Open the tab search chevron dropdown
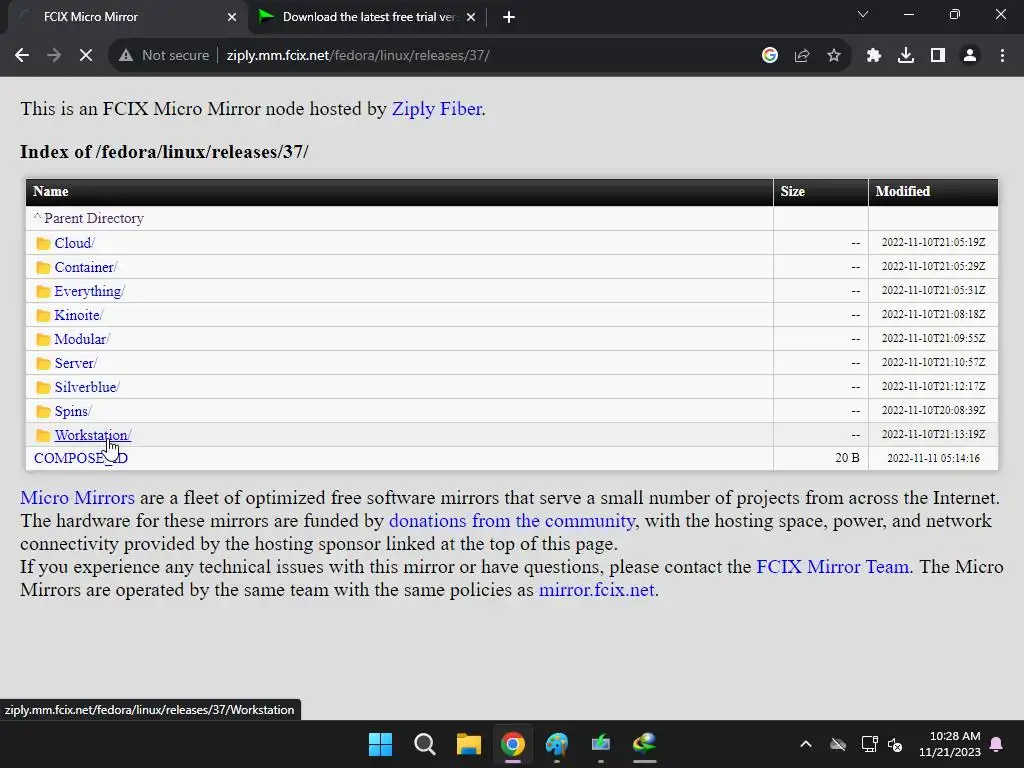The width and height of the screenshot is (1024, 768). pyautogui.click(x=863, y=14)
